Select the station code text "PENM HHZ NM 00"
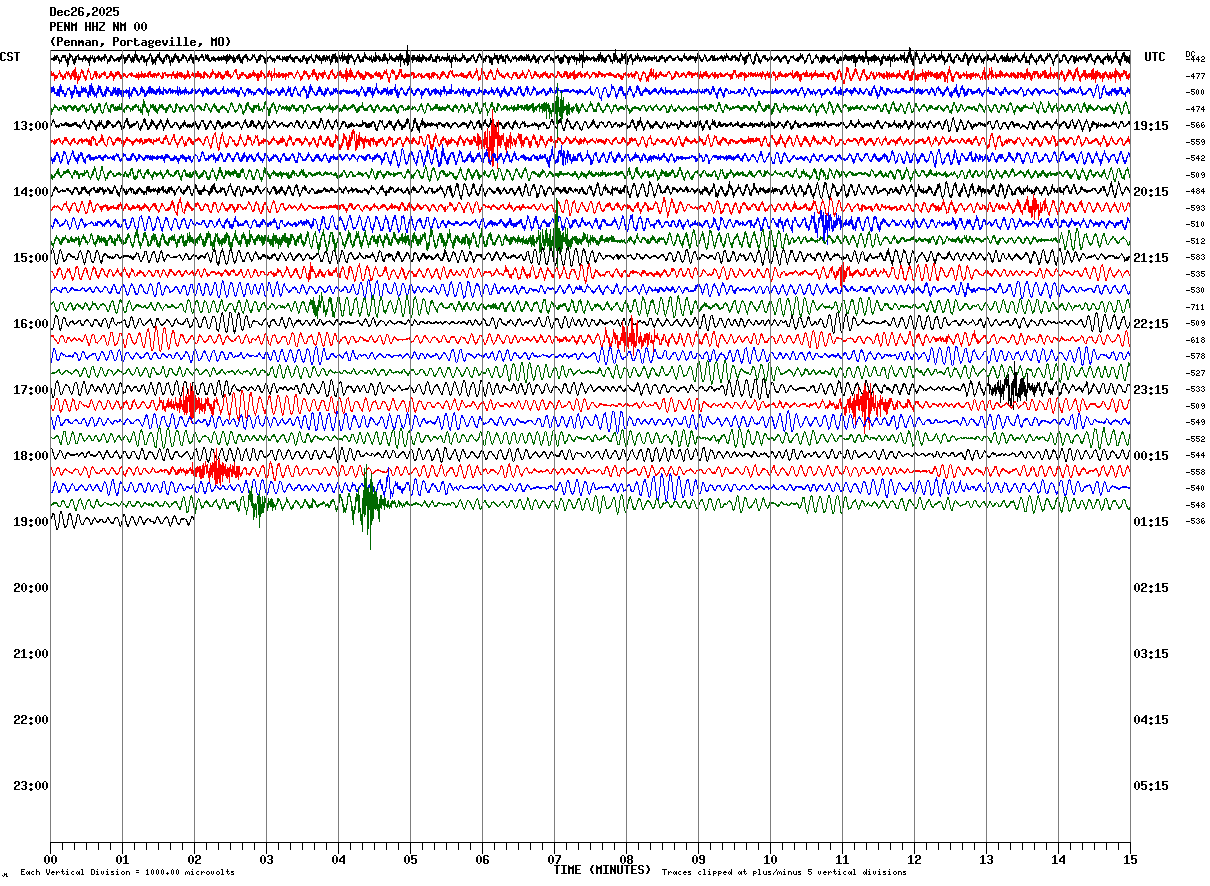 tap(98, 27)
